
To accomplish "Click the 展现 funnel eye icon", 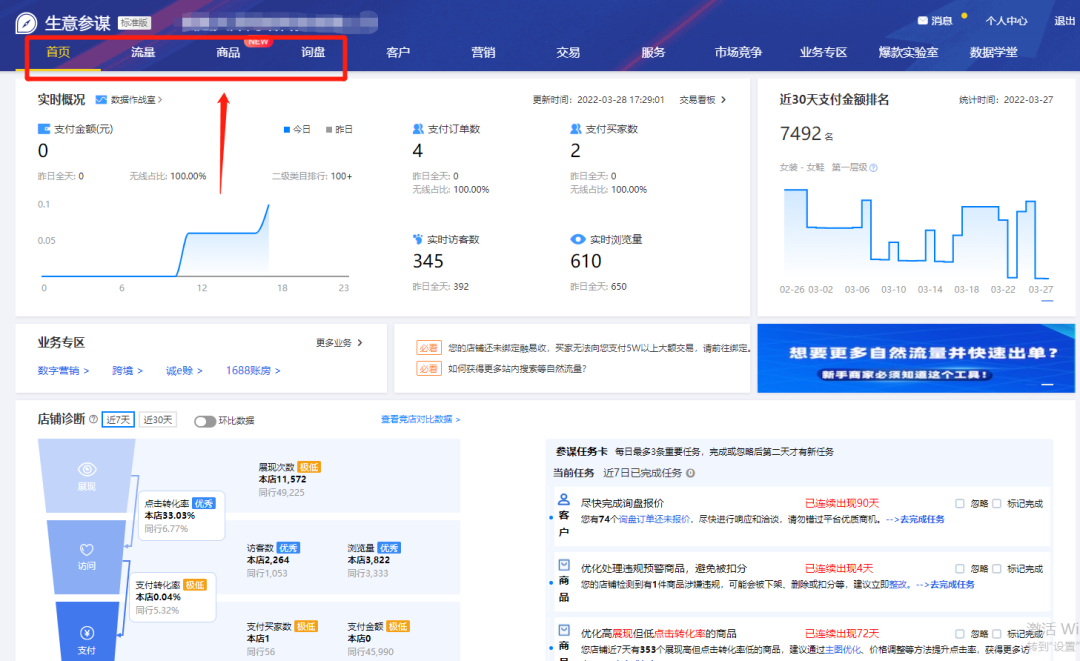I will coord(87,470).
